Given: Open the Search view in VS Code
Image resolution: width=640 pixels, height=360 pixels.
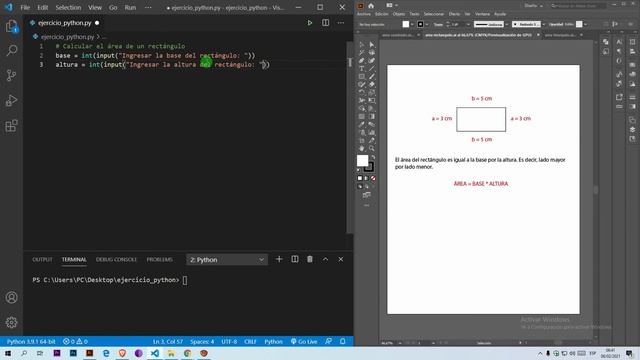Looking at the screenshot, I should tap(11, 51).
